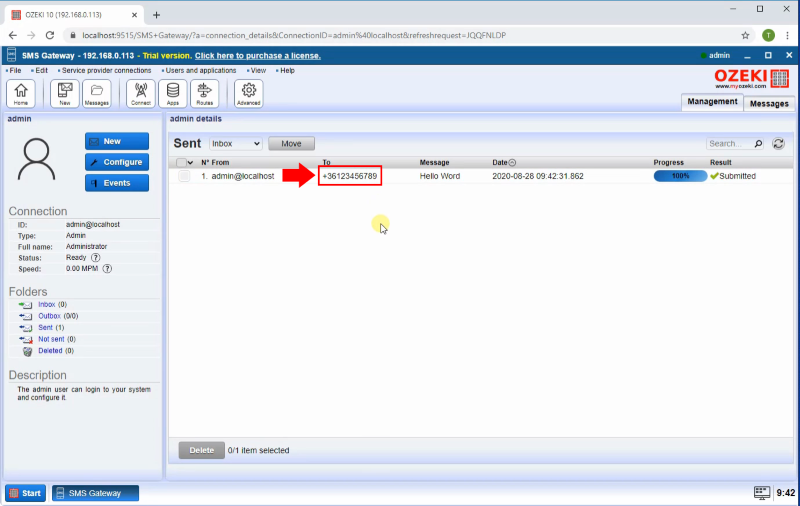This screenshot has width=800, height=506.
Task: Click the refresh icon beside the search box
Action: (x=779, y=144)
